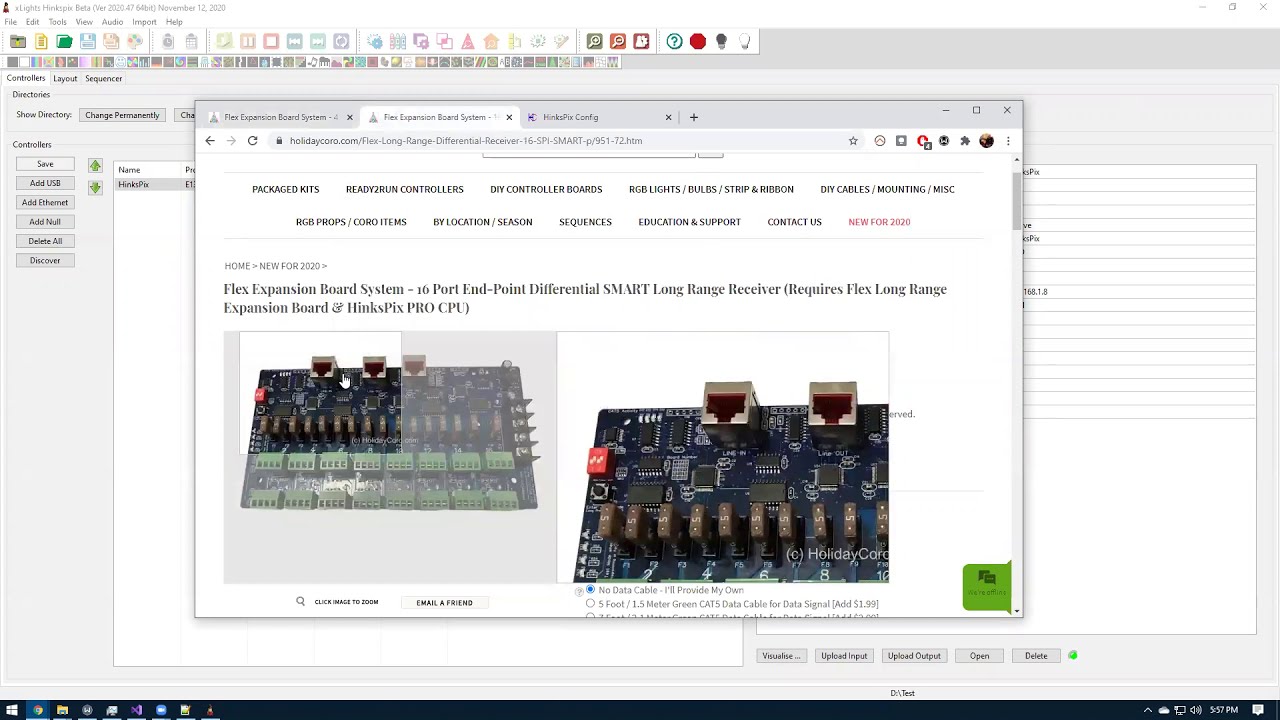Click the save disk icon in xLights toolbar
The height and width of the screenshot is (720, 1280).
88,41
